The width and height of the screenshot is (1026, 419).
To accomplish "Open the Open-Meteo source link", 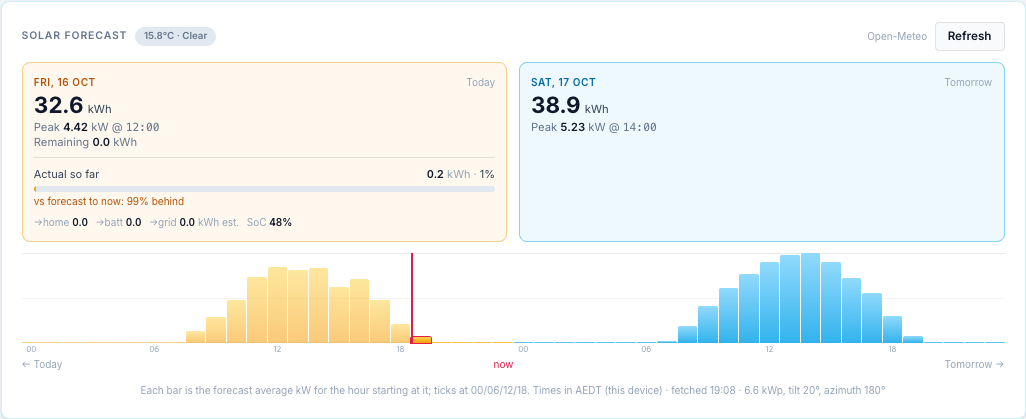I will pos(897,37).
